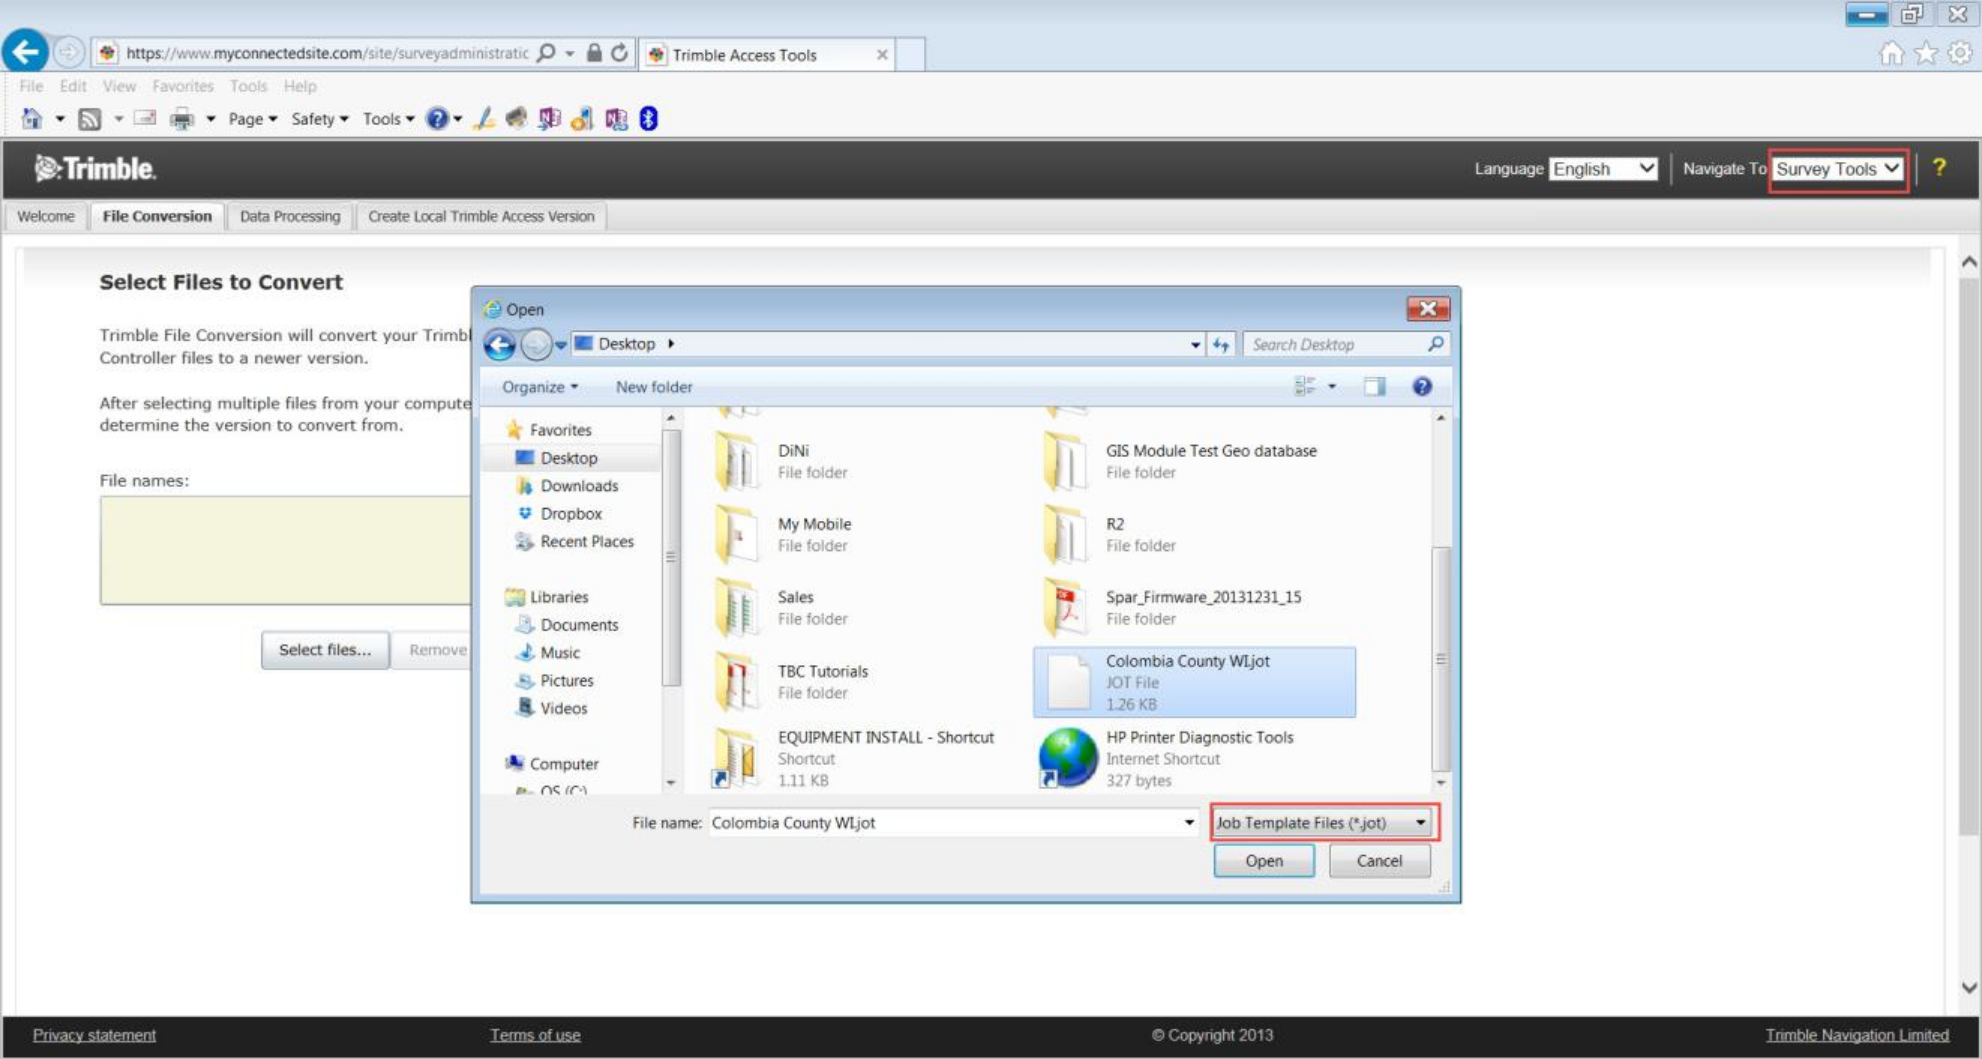Click the RSS feeds icon in command bar
The image size is (1982, 1059).
click(89, 119)
